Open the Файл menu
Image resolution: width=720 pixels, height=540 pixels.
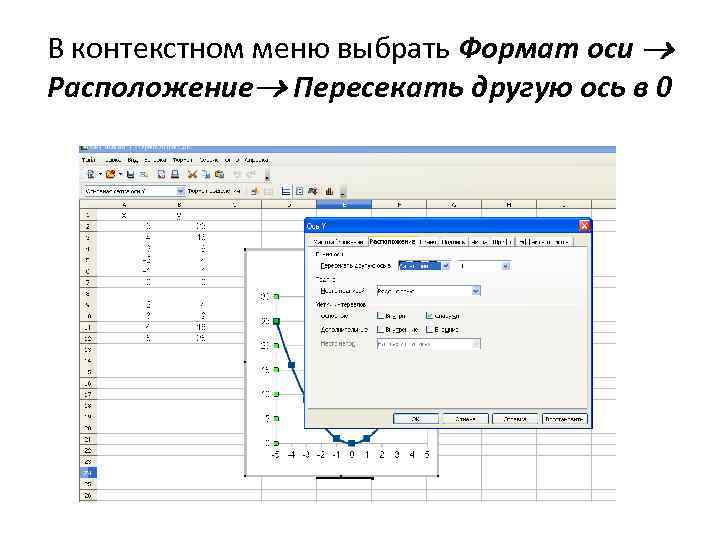coord(89,160)
